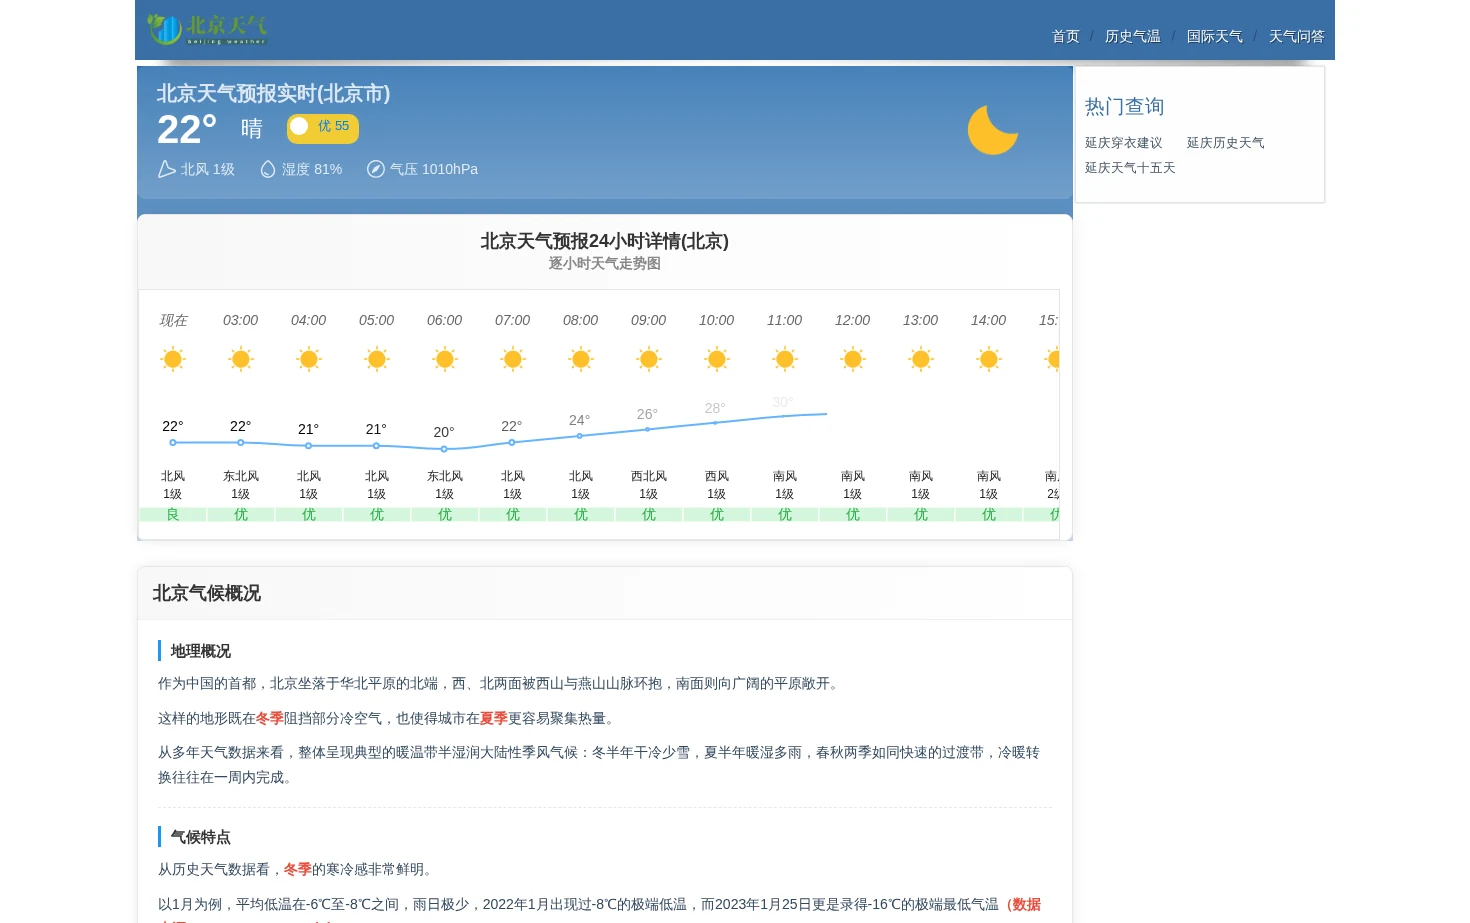Viewport: 1470px width, 923px height.
Task: Click the 西风 wind label under 10:00
Action: click(x=717, y=476)
